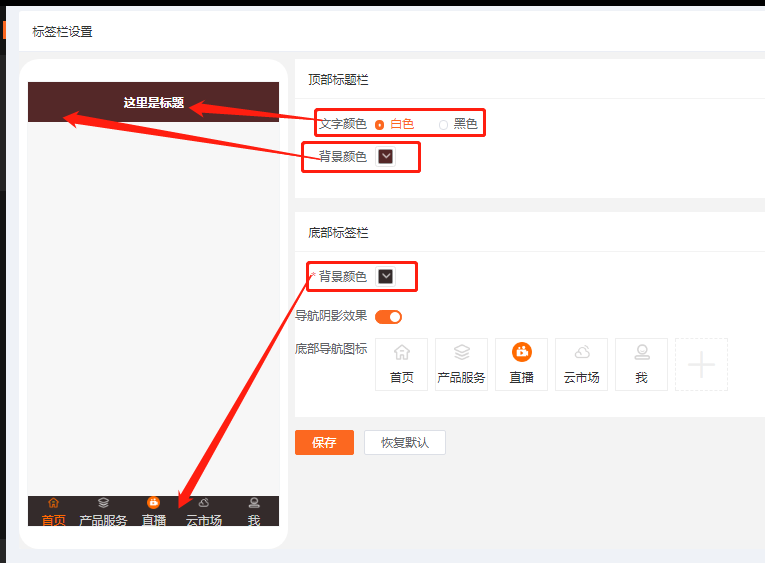Select 黑色 text color radio button
The width and height of the screenshot is (765, 563).
(443, 125)
